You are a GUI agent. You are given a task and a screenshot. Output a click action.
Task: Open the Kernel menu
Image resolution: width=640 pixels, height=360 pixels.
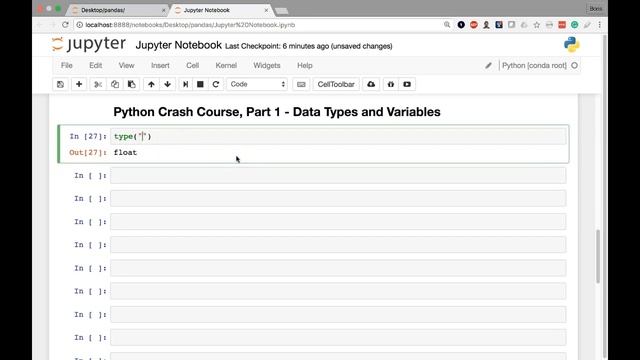(226, 65)
